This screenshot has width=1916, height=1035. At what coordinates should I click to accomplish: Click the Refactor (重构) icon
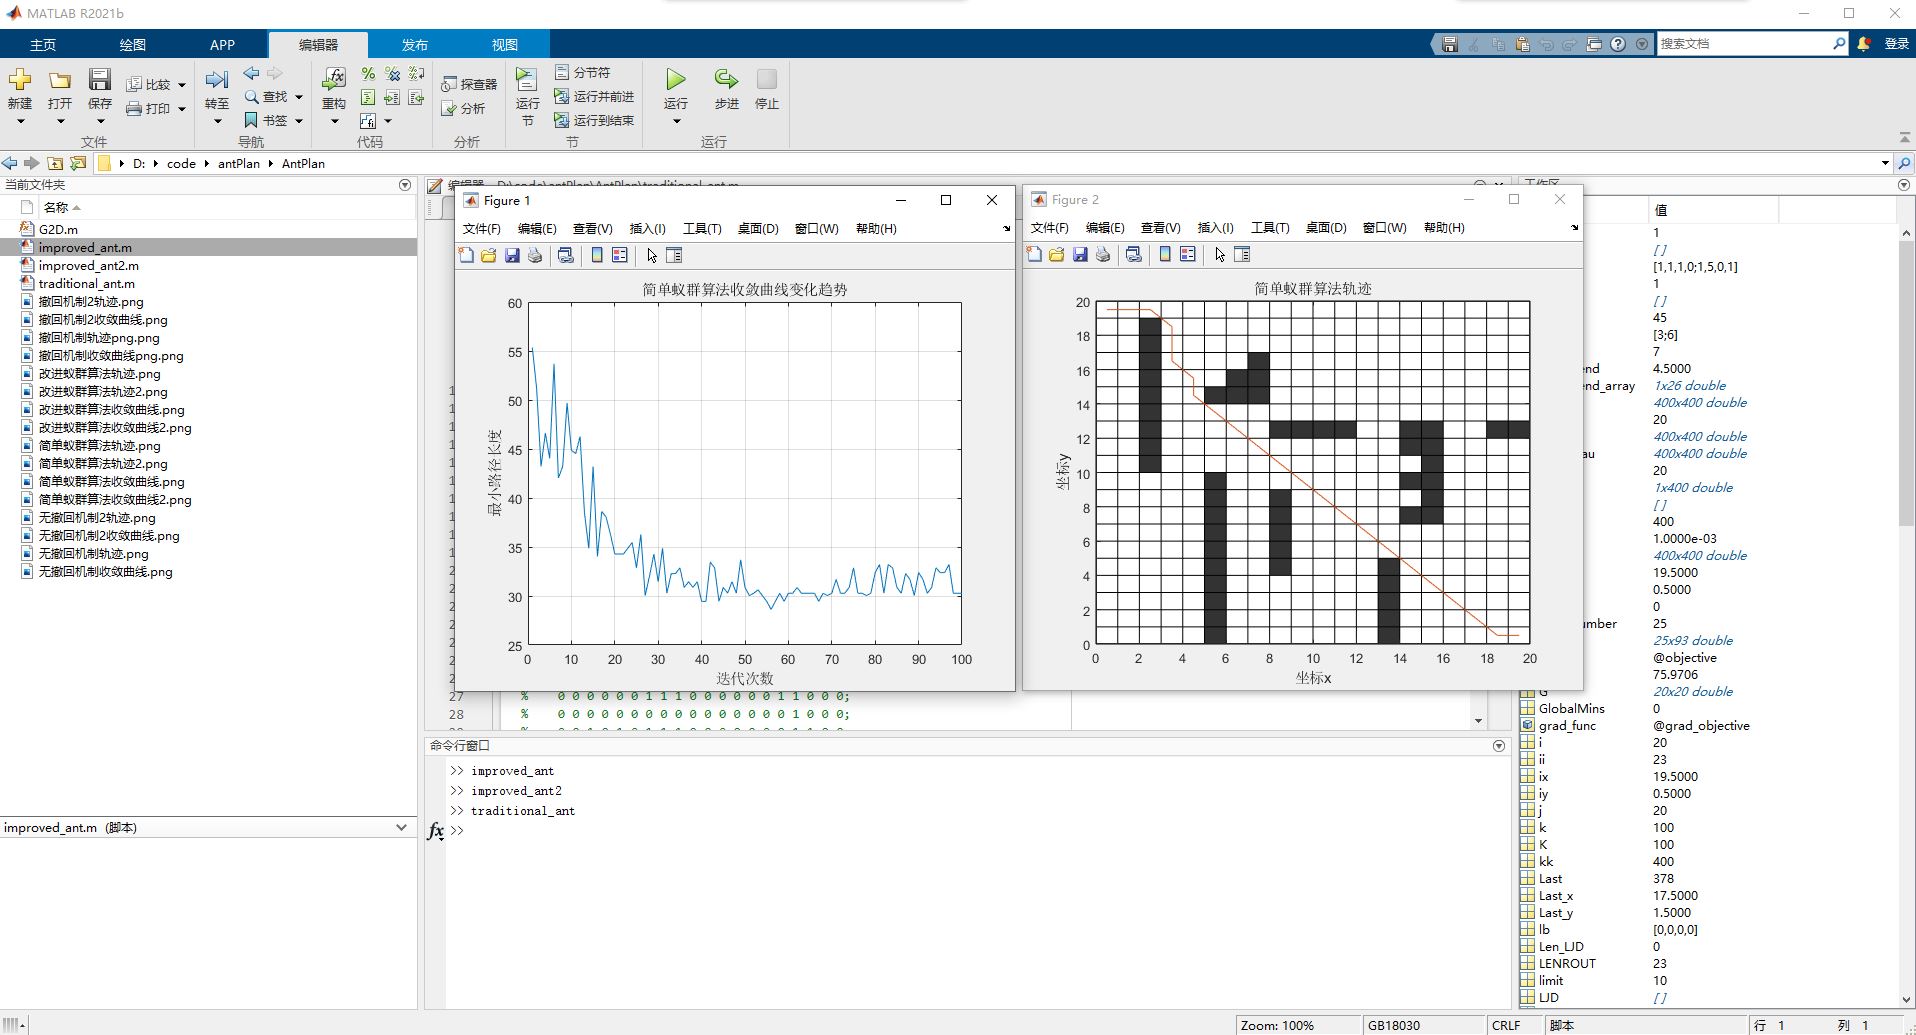click(334, 81)
